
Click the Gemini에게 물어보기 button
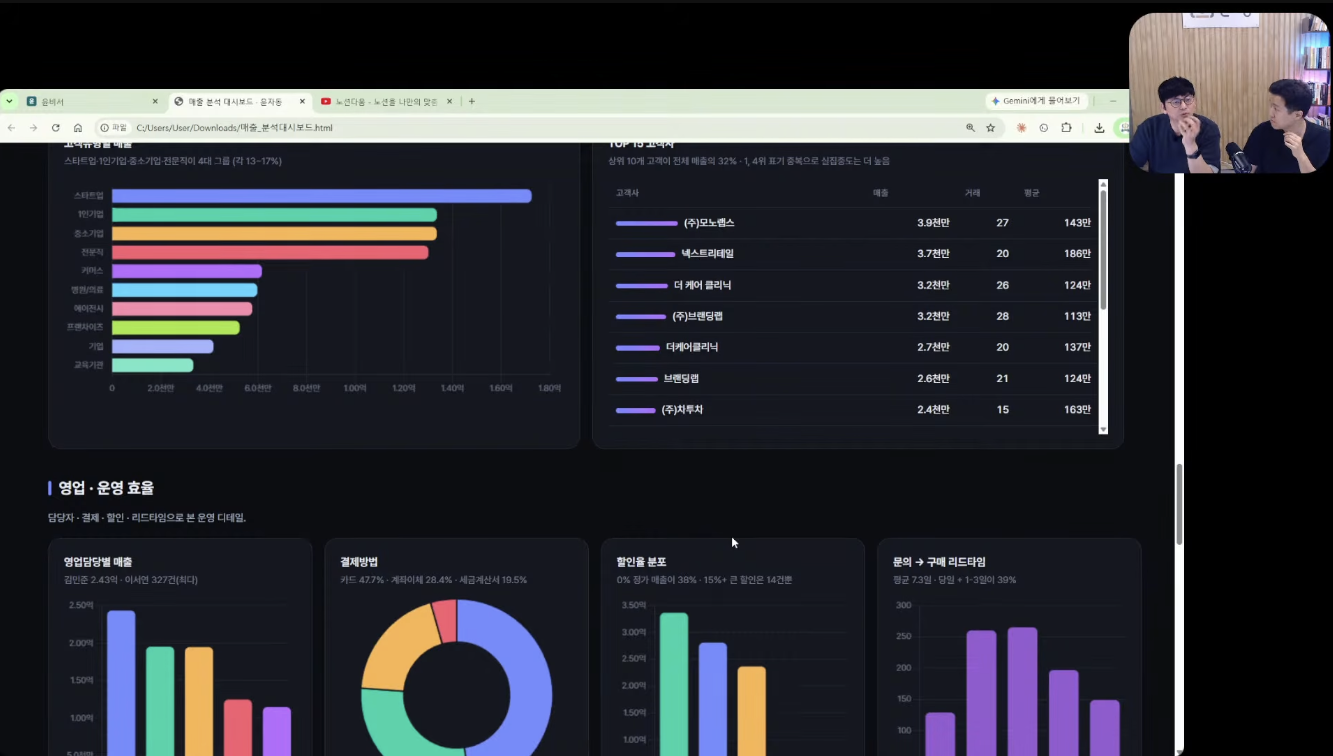click(1037, 101)
